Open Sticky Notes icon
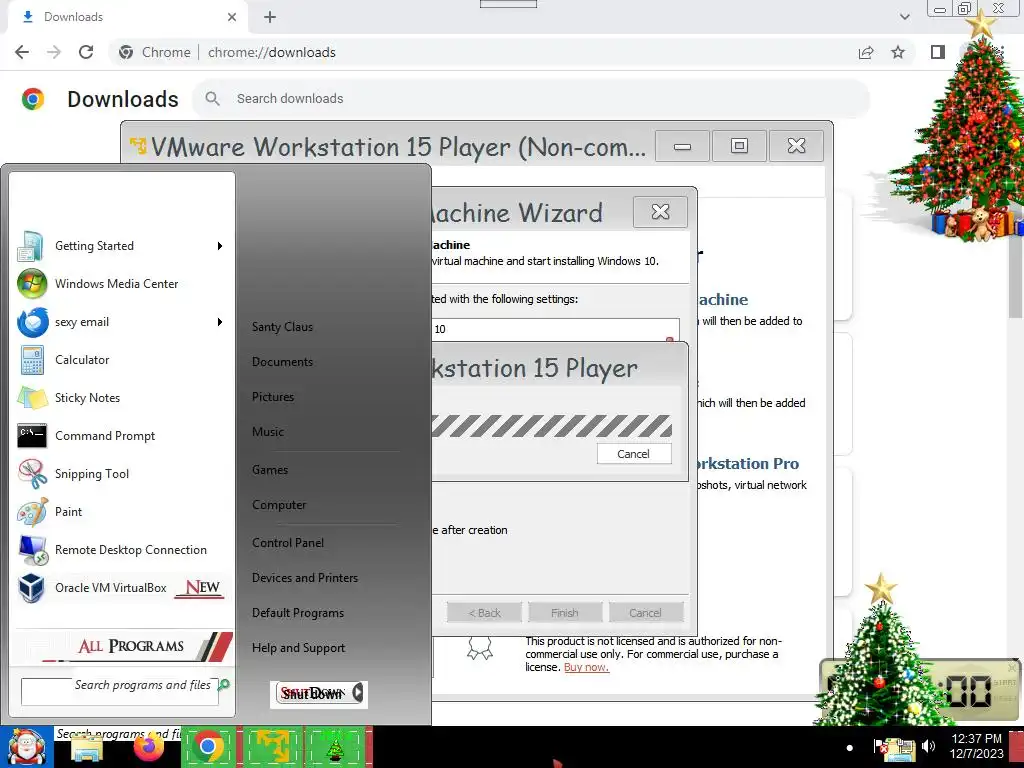1024x768 pixels. 32,398
